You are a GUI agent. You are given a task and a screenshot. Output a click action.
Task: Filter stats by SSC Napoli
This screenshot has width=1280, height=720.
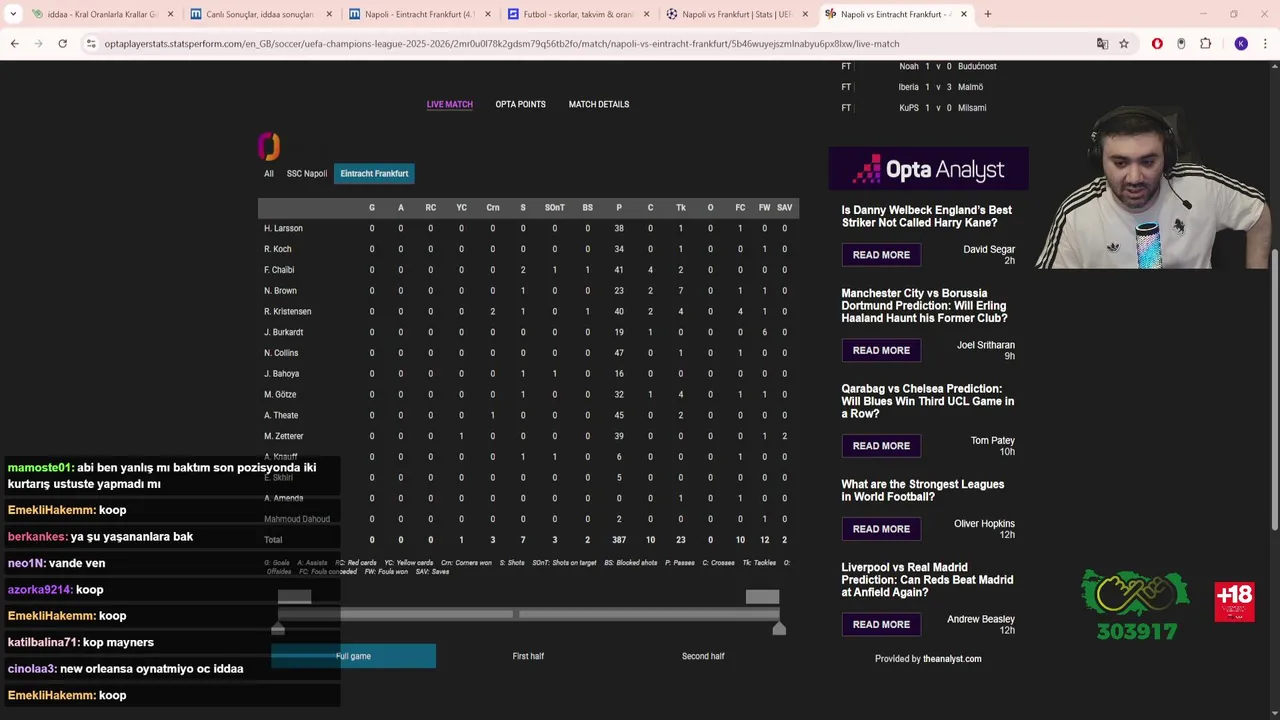(x=307, y=173)
